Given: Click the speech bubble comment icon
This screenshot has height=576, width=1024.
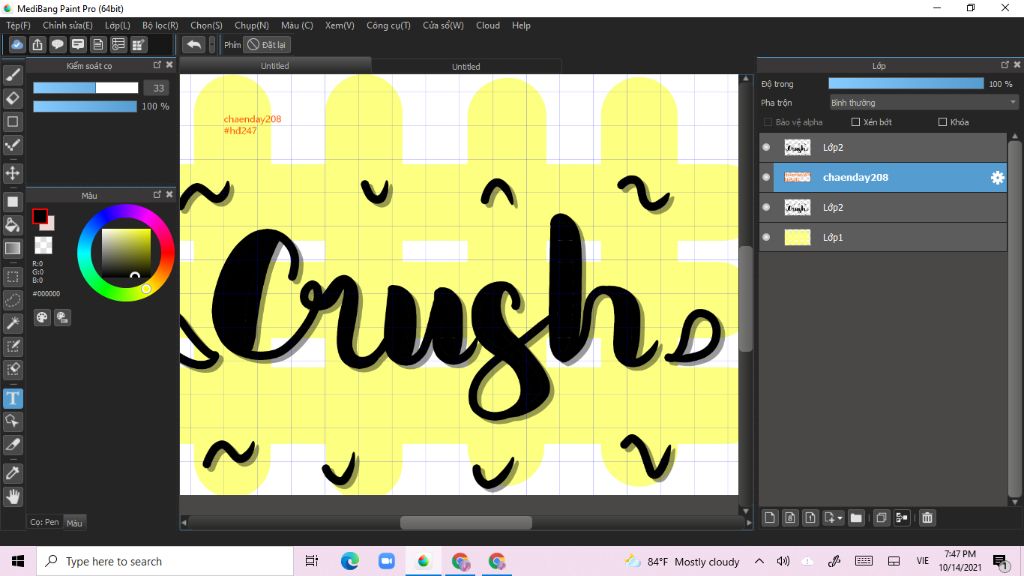Looking at the screenshot, I should [x=57, y=44].
